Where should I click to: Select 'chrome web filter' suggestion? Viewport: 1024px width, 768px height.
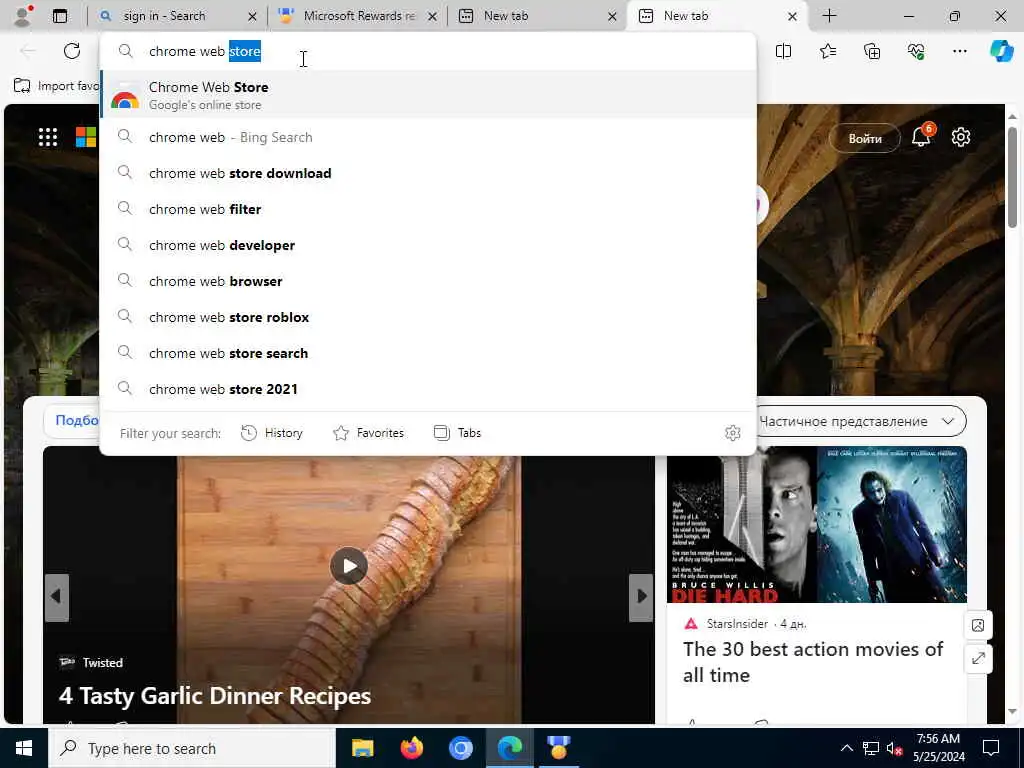428,209
